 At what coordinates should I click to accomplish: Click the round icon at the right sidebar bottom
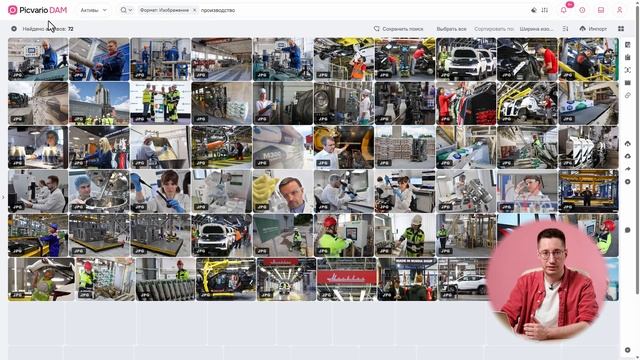point(628,350)
